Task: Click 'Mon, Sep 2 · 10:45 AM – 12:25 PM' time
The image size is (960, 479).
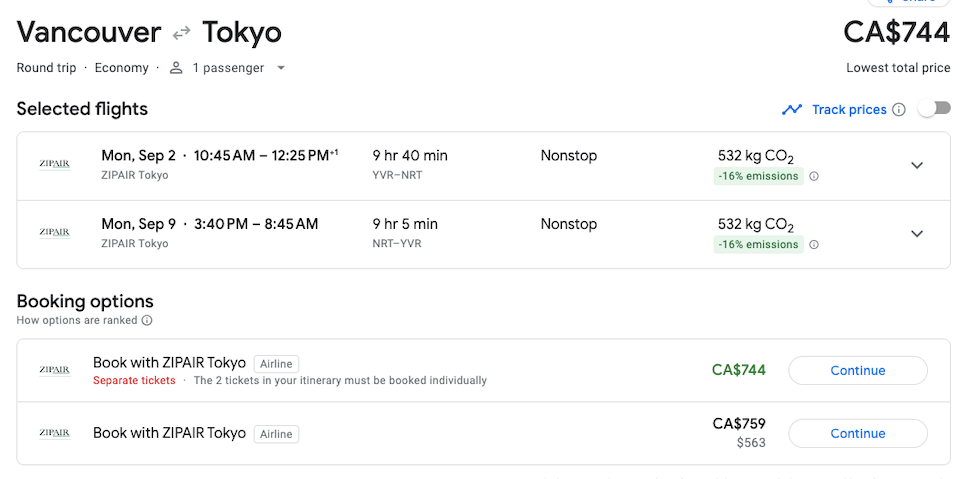Action: tap(220, 156)
